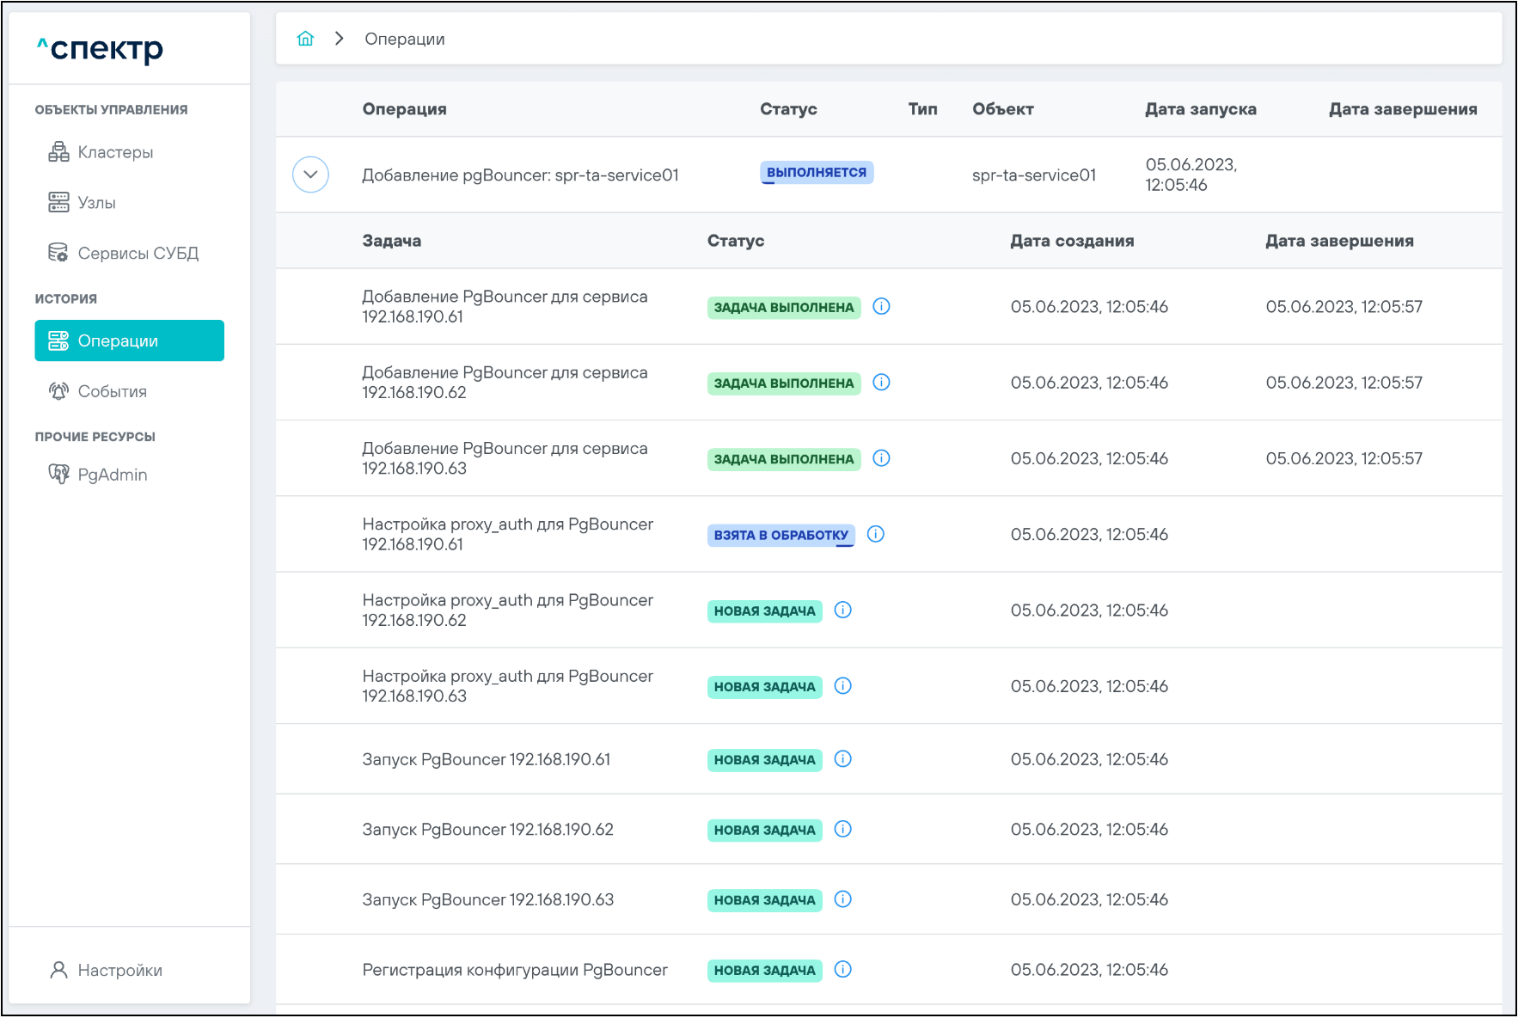
Task: Click the Спектр logo
Action: tap(100, 48)
